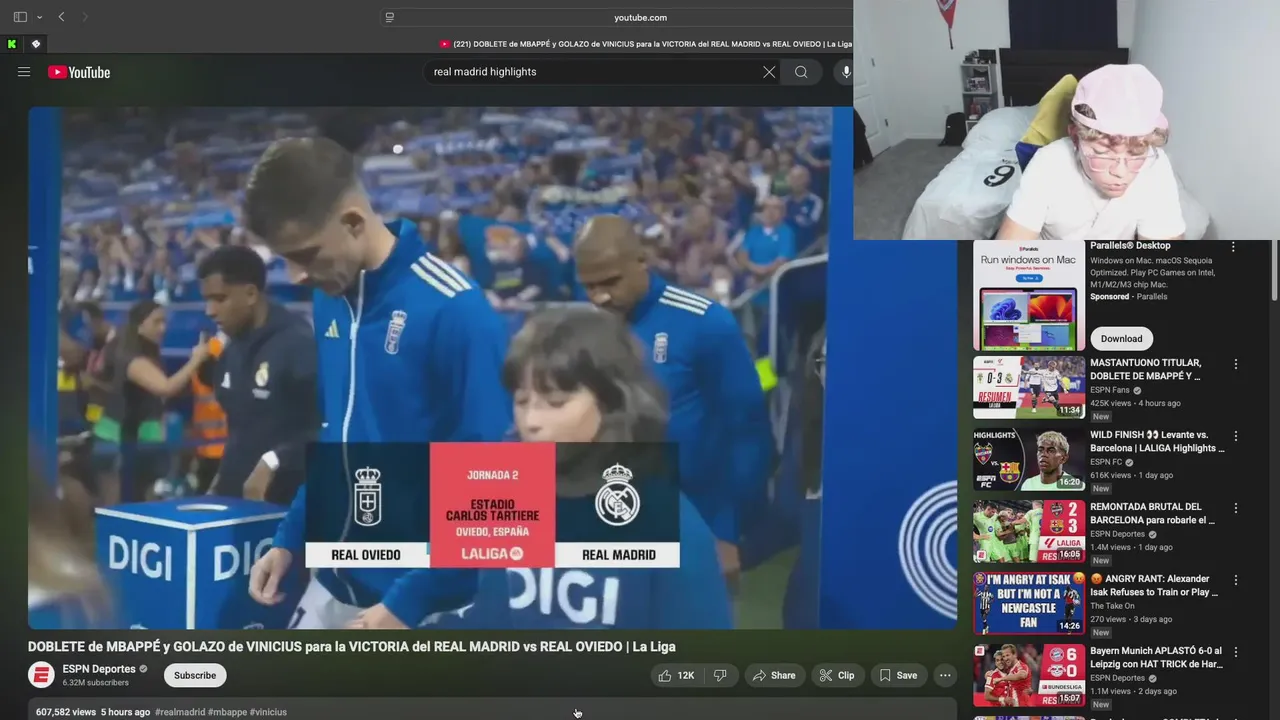Dislike the video with thumbs down

tap(720, 676)
